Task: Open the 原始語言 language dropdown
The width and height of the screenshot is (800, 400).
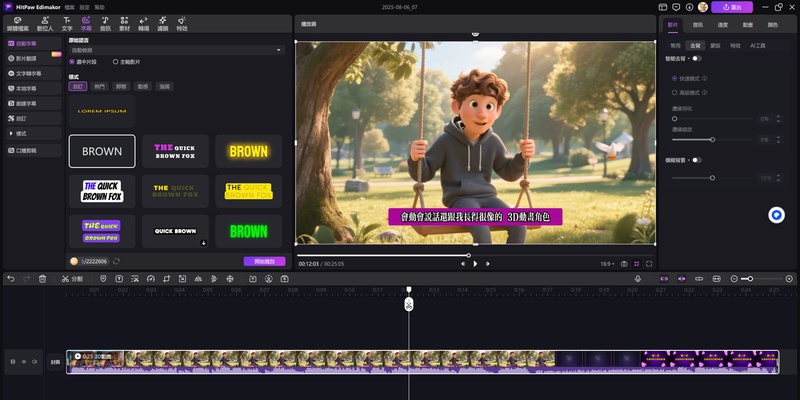Action: click(x=176, y=50)
